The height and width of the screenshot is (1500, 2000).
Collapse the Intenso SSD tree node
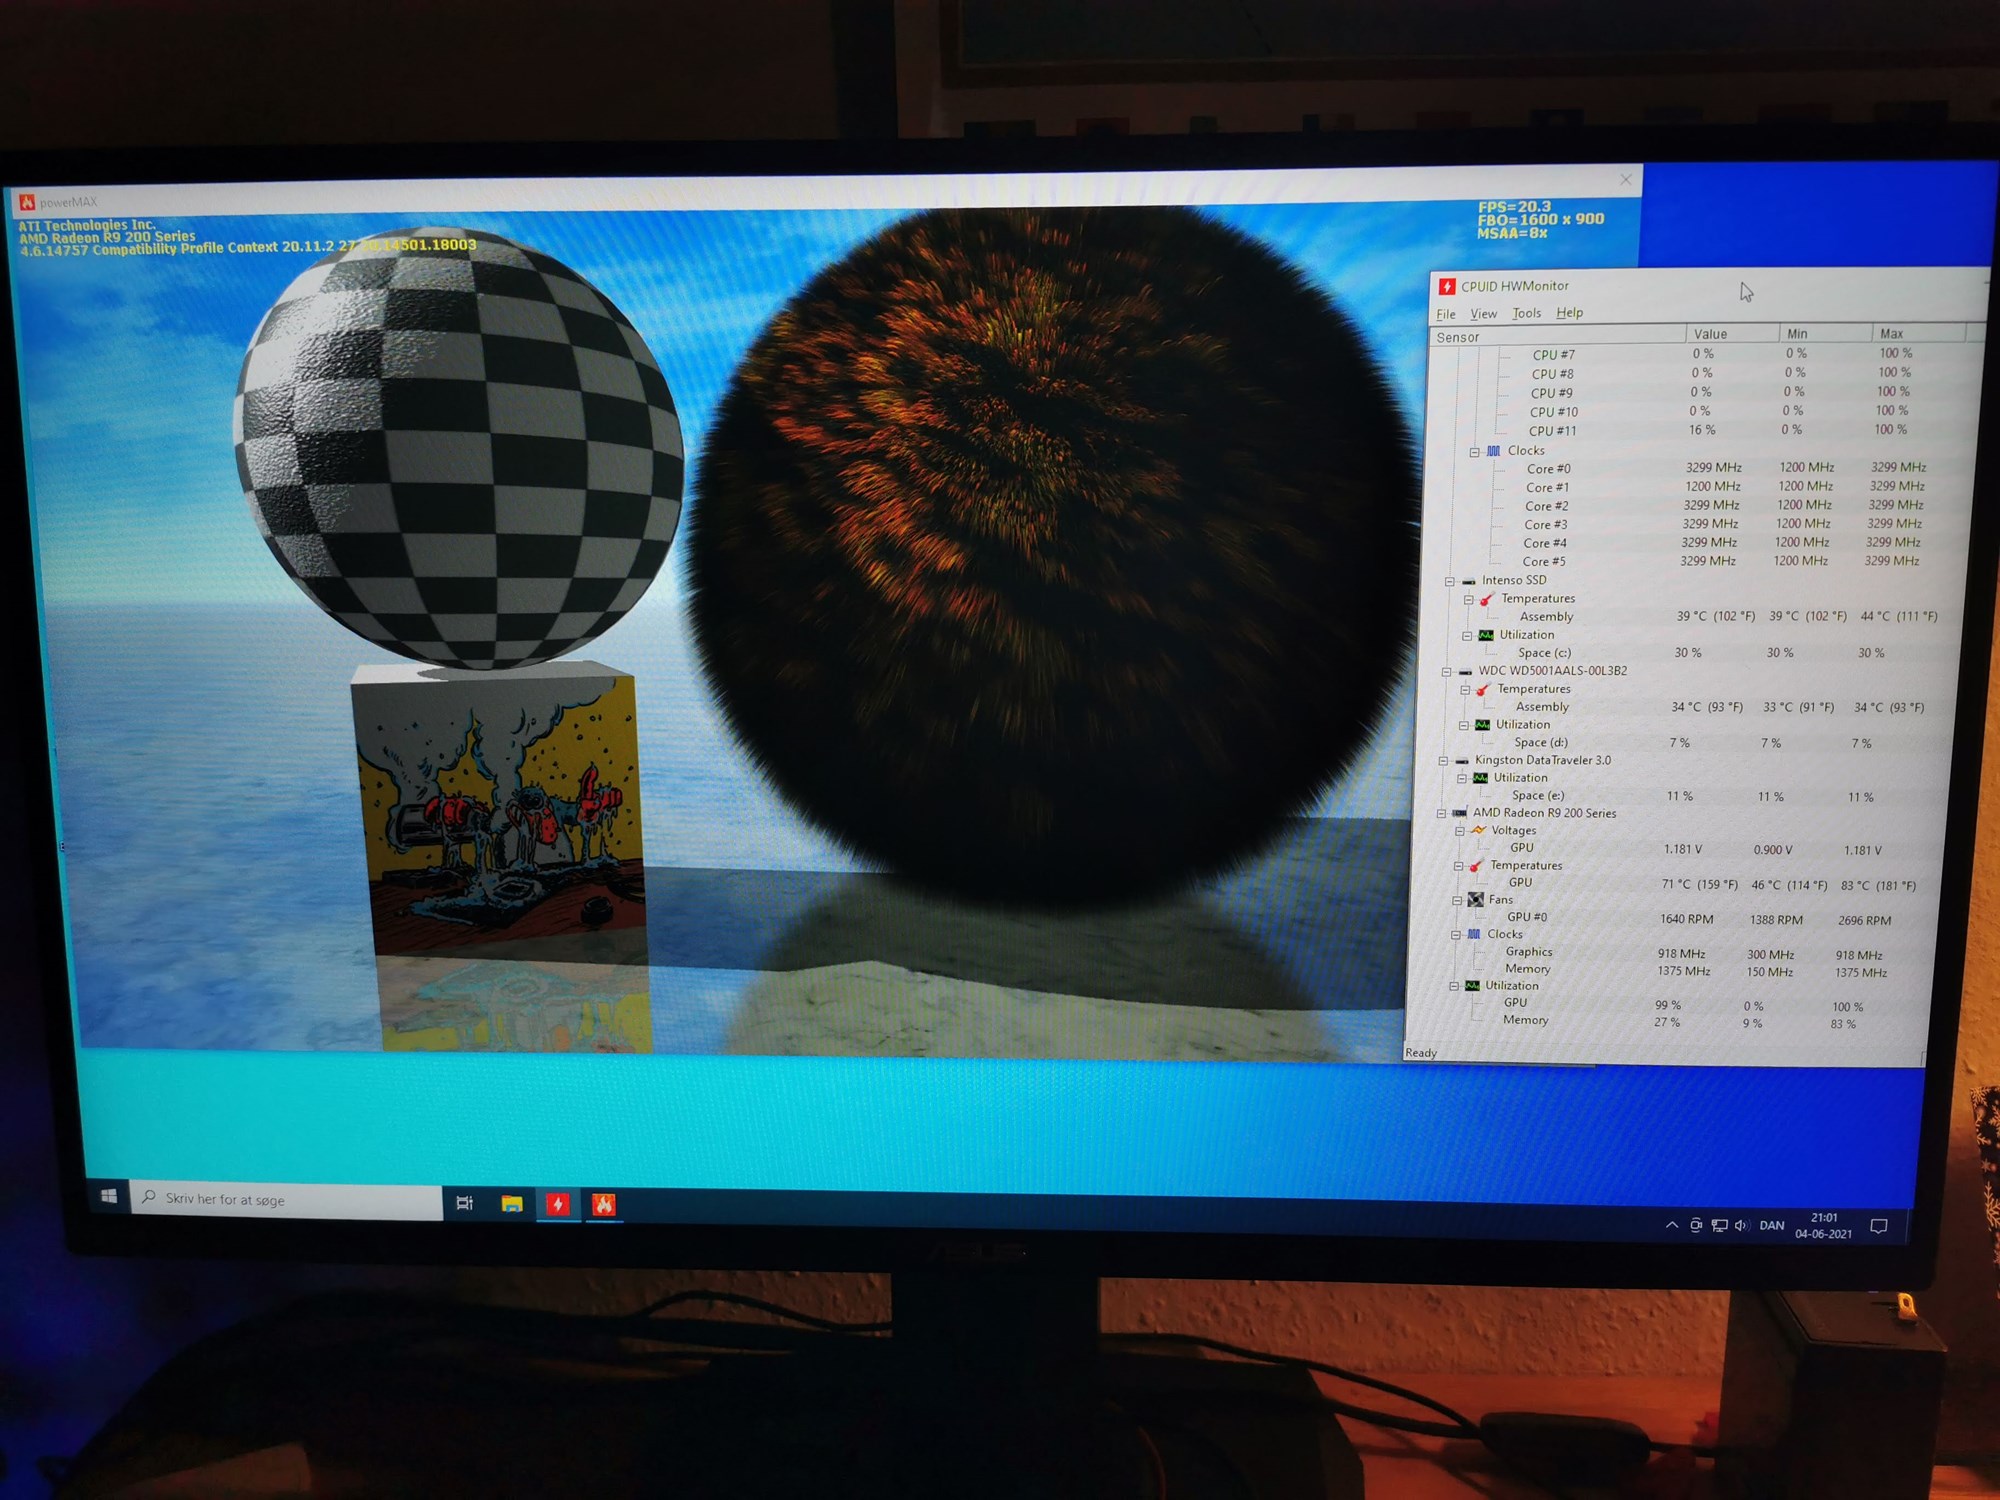point(1449,581)
